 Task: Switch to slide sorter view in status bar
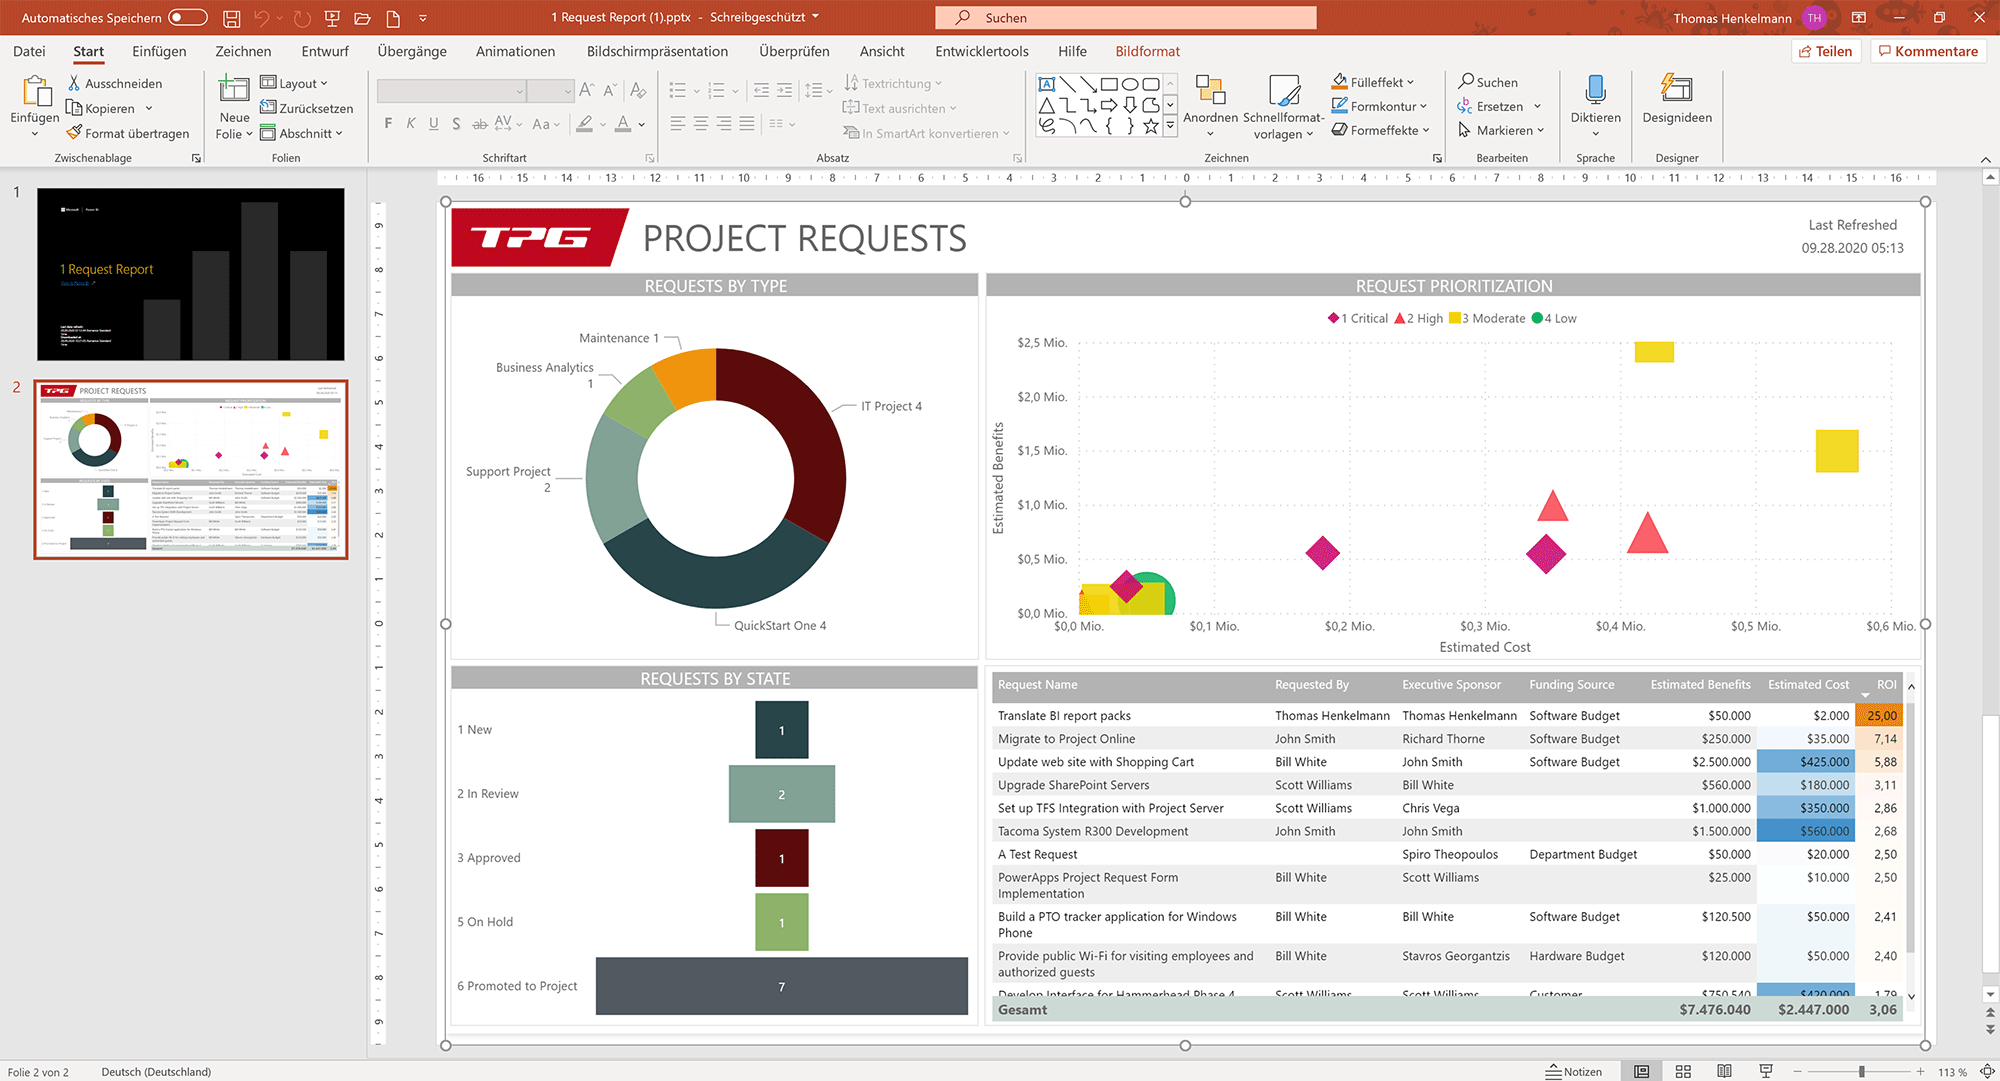pyautogui.click(x=1683, y=1071)
